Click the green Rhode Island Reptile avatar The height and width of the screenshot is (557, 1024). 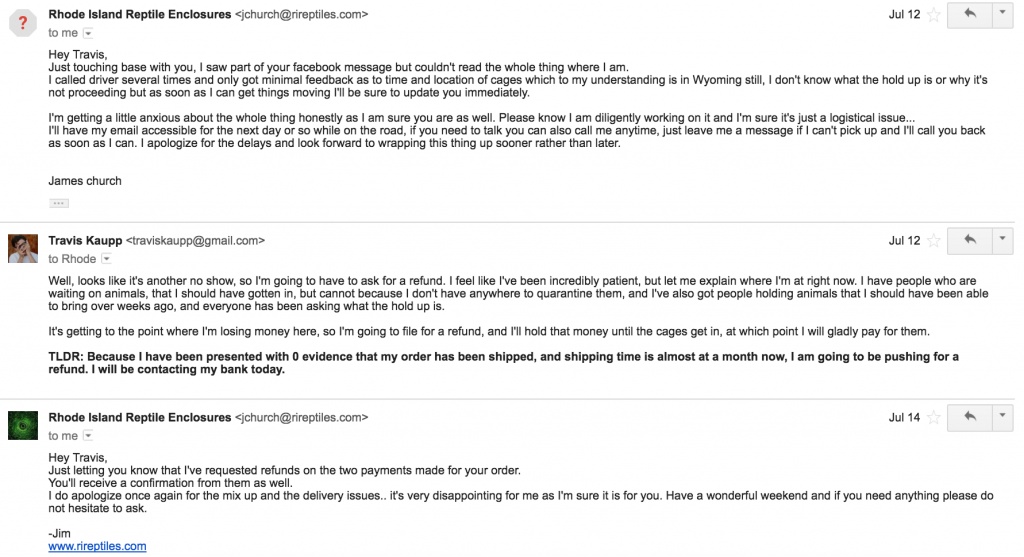coord(23,425)
